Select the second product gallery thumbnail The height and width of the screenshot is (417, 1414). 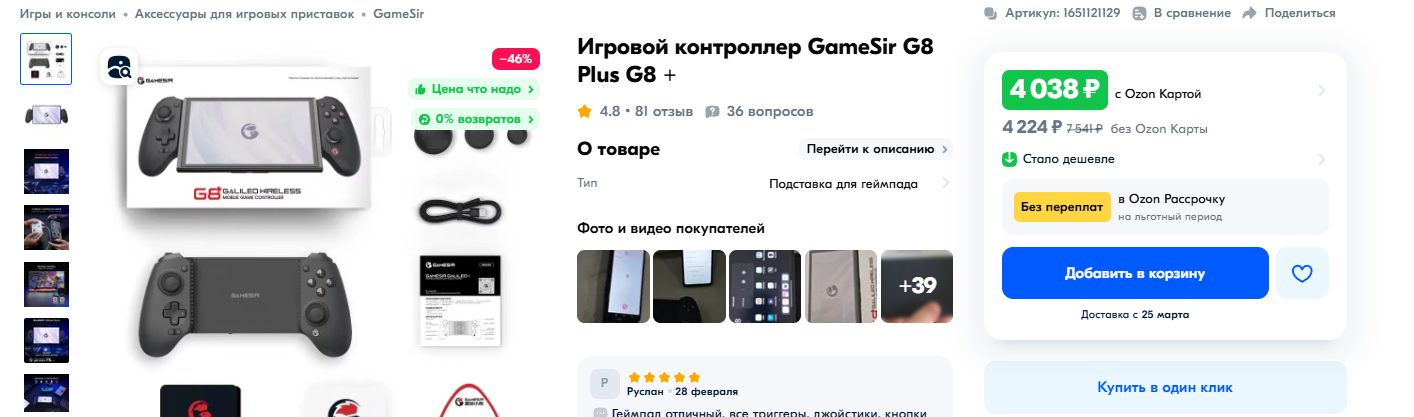click(x=46, y=115)
